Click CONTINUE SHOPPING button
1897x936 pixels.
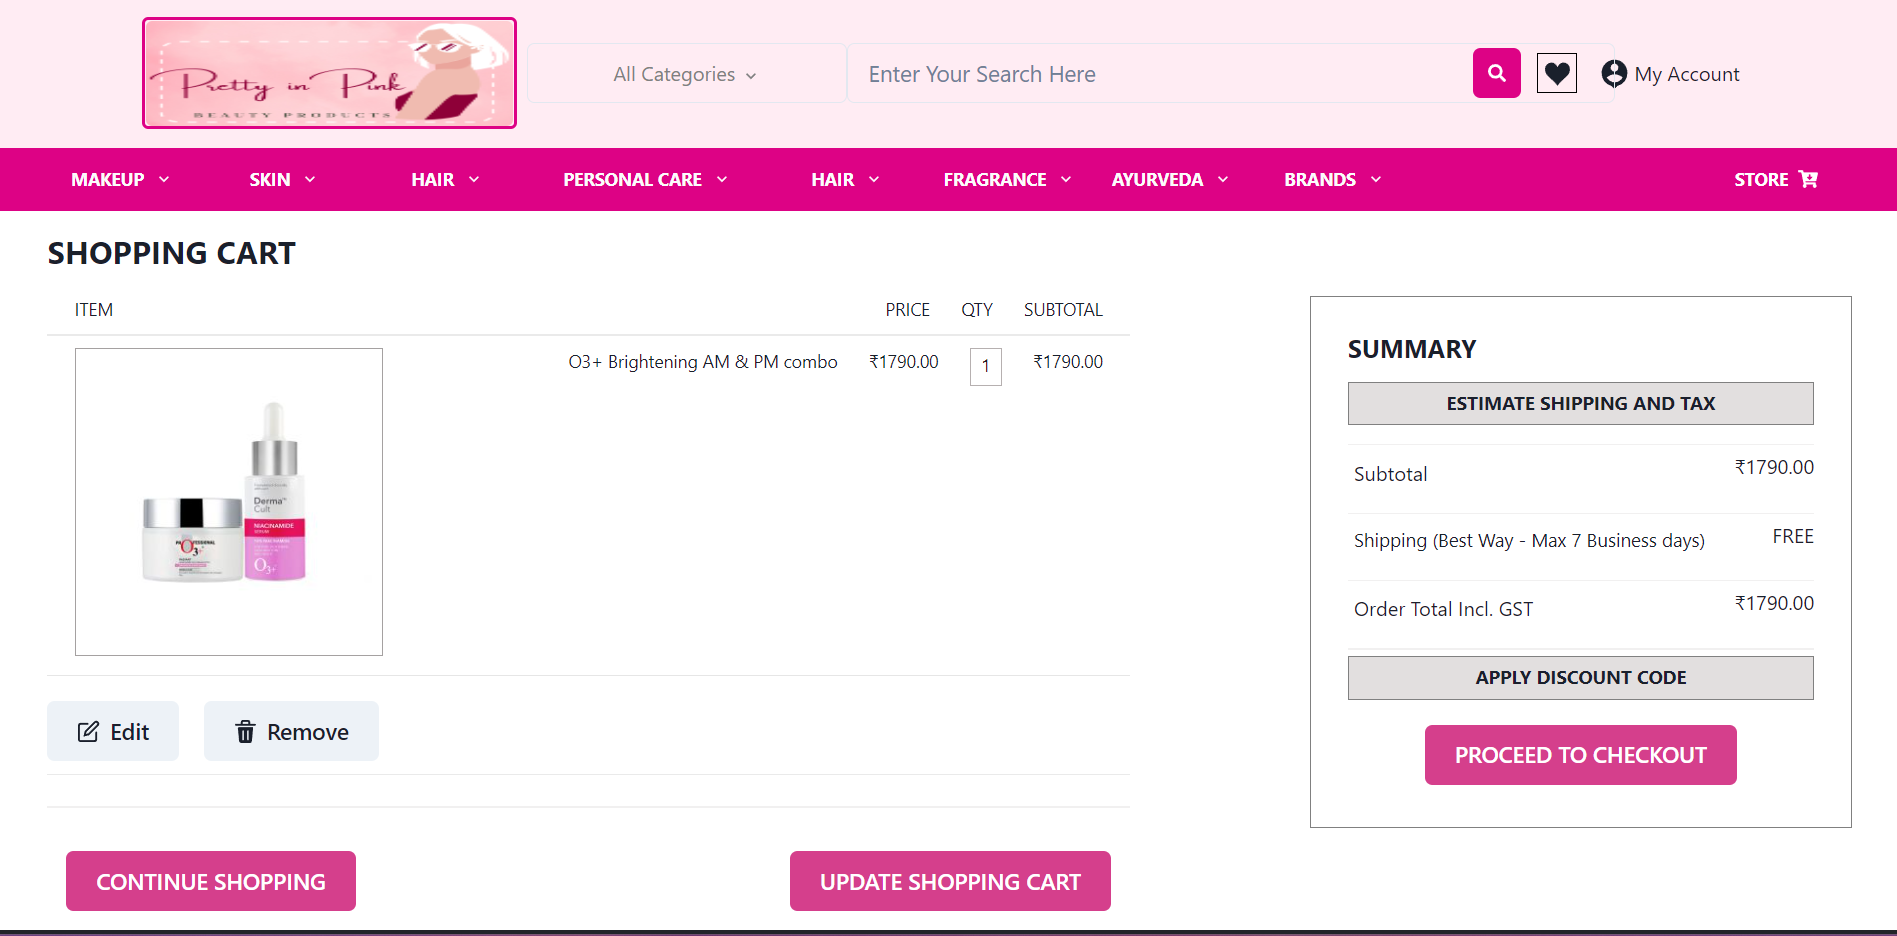[211, 881]
